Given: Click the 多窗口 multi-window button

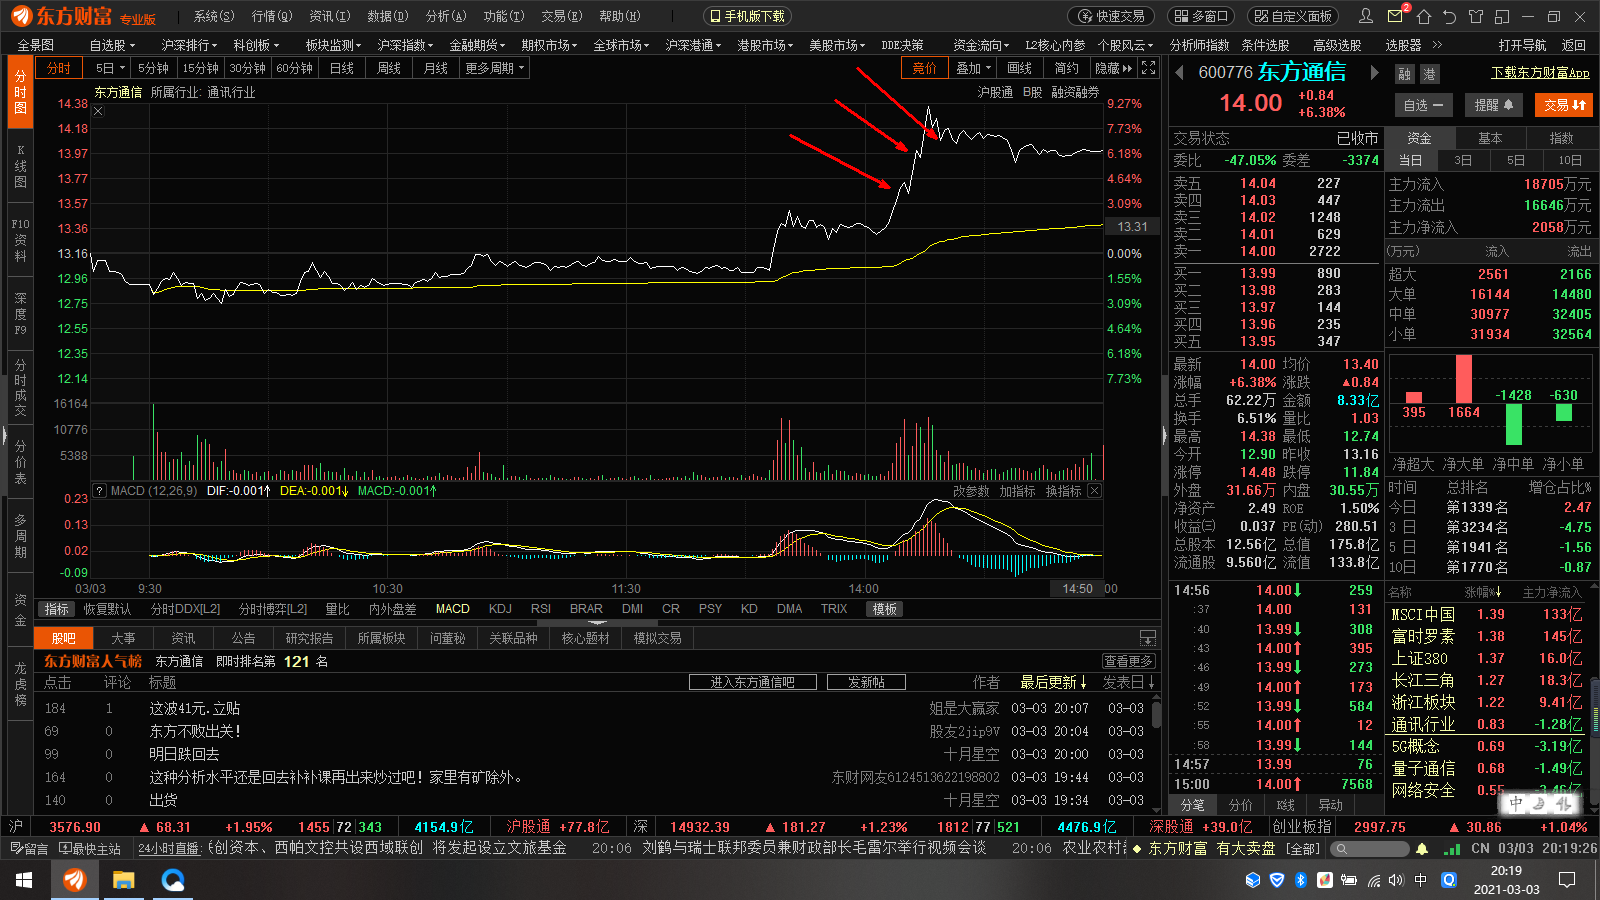Looking at the screenshot, I should tap(1200, 16).
